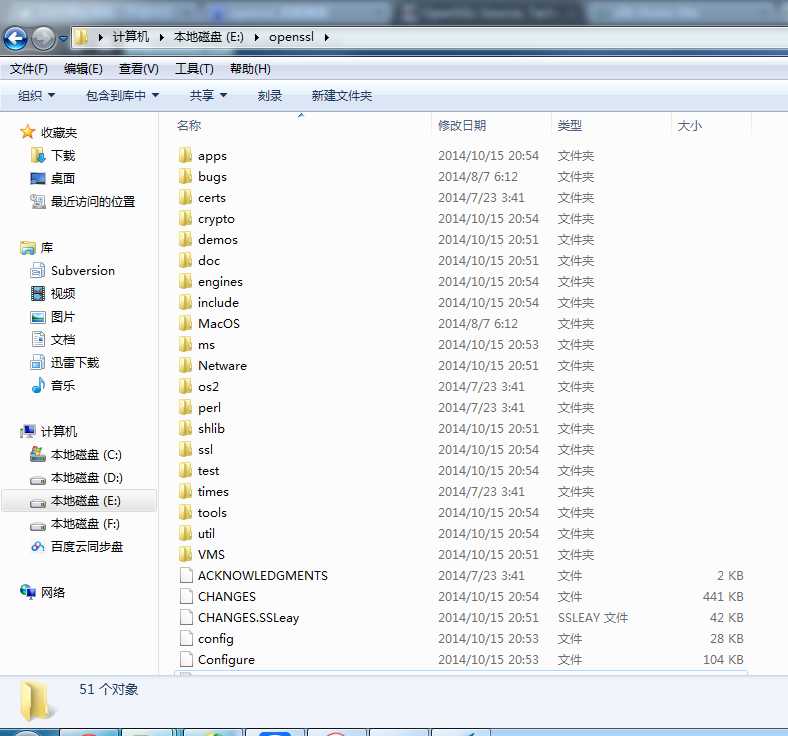Sort by the 修改日期 column header

coord(462,126)
